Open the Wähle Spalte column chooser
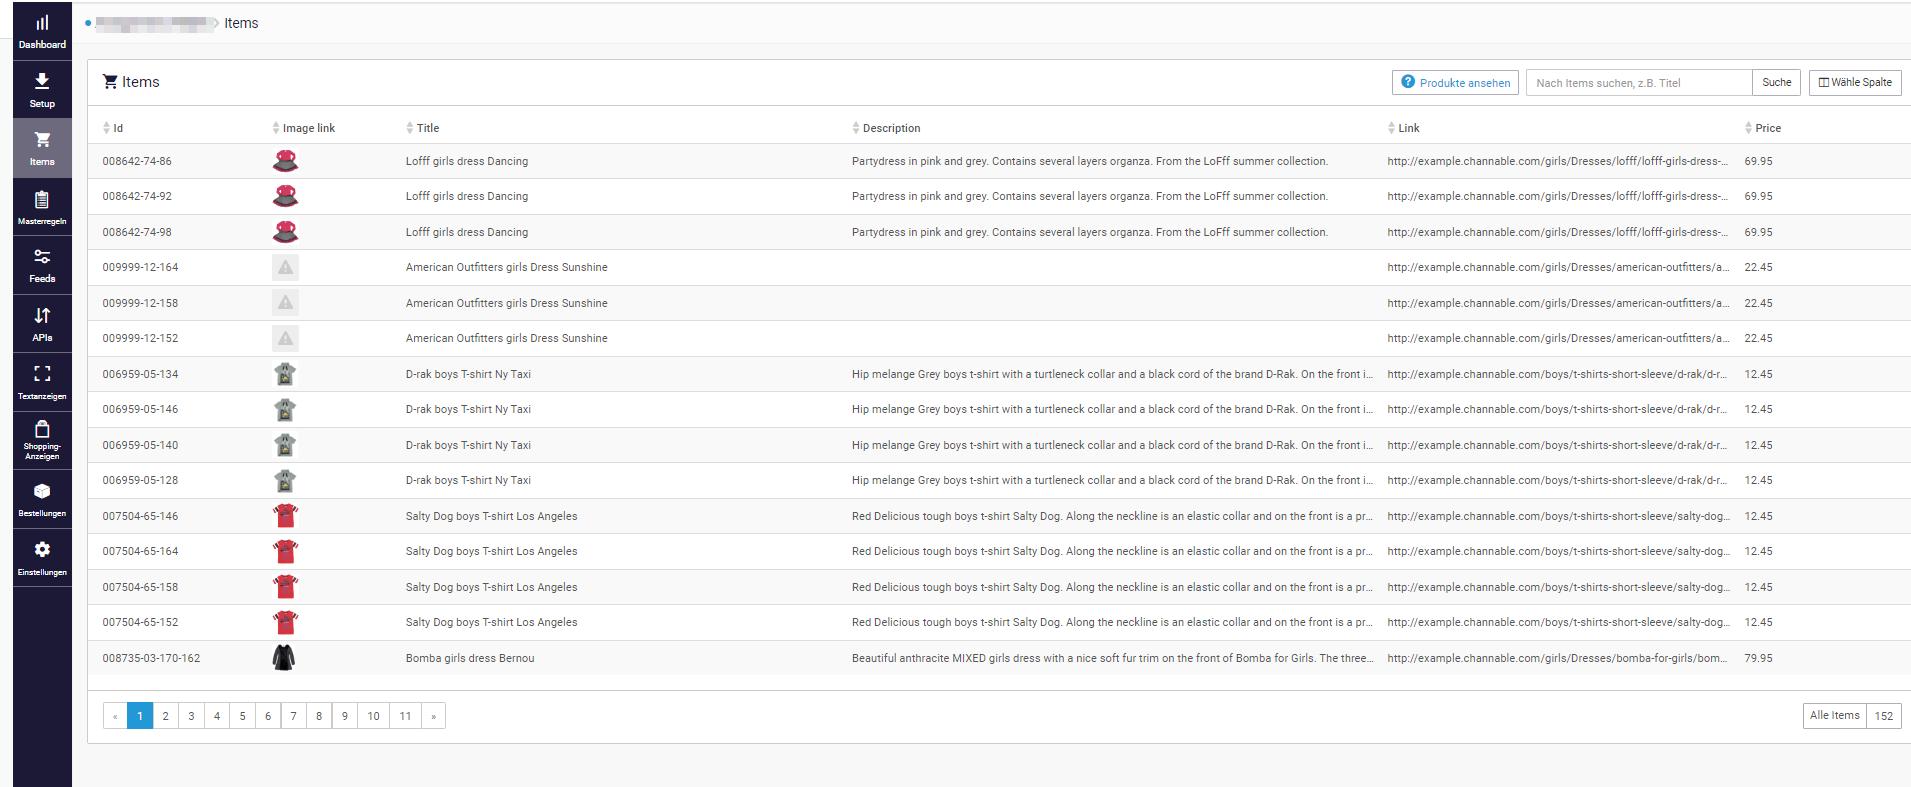 click(x=1854, y=82)
